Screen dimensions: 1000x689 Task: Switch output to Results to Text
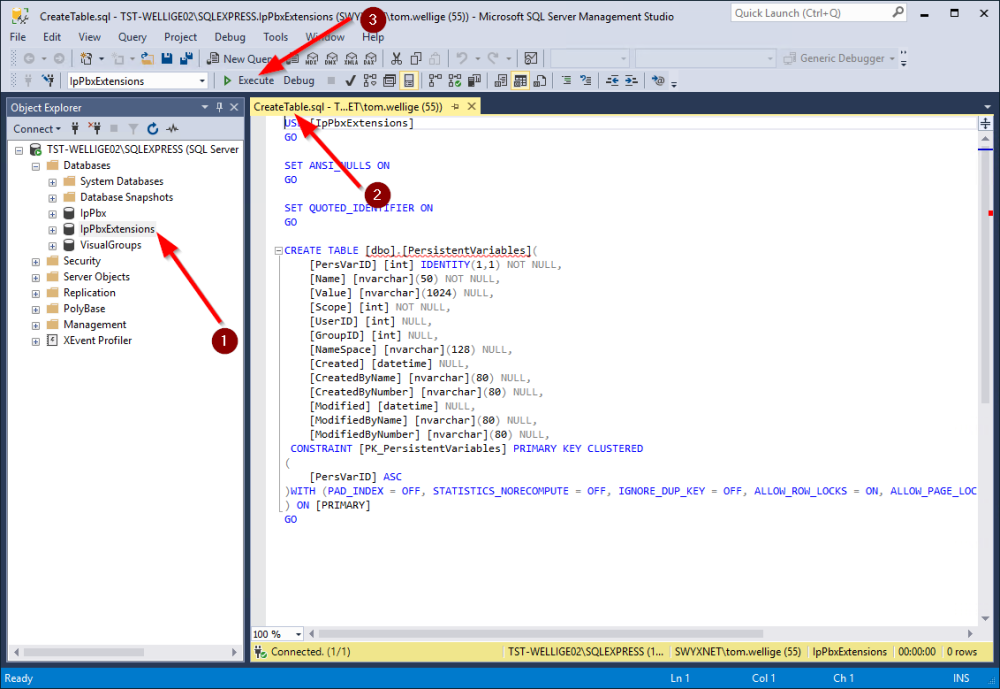(501, 80)
